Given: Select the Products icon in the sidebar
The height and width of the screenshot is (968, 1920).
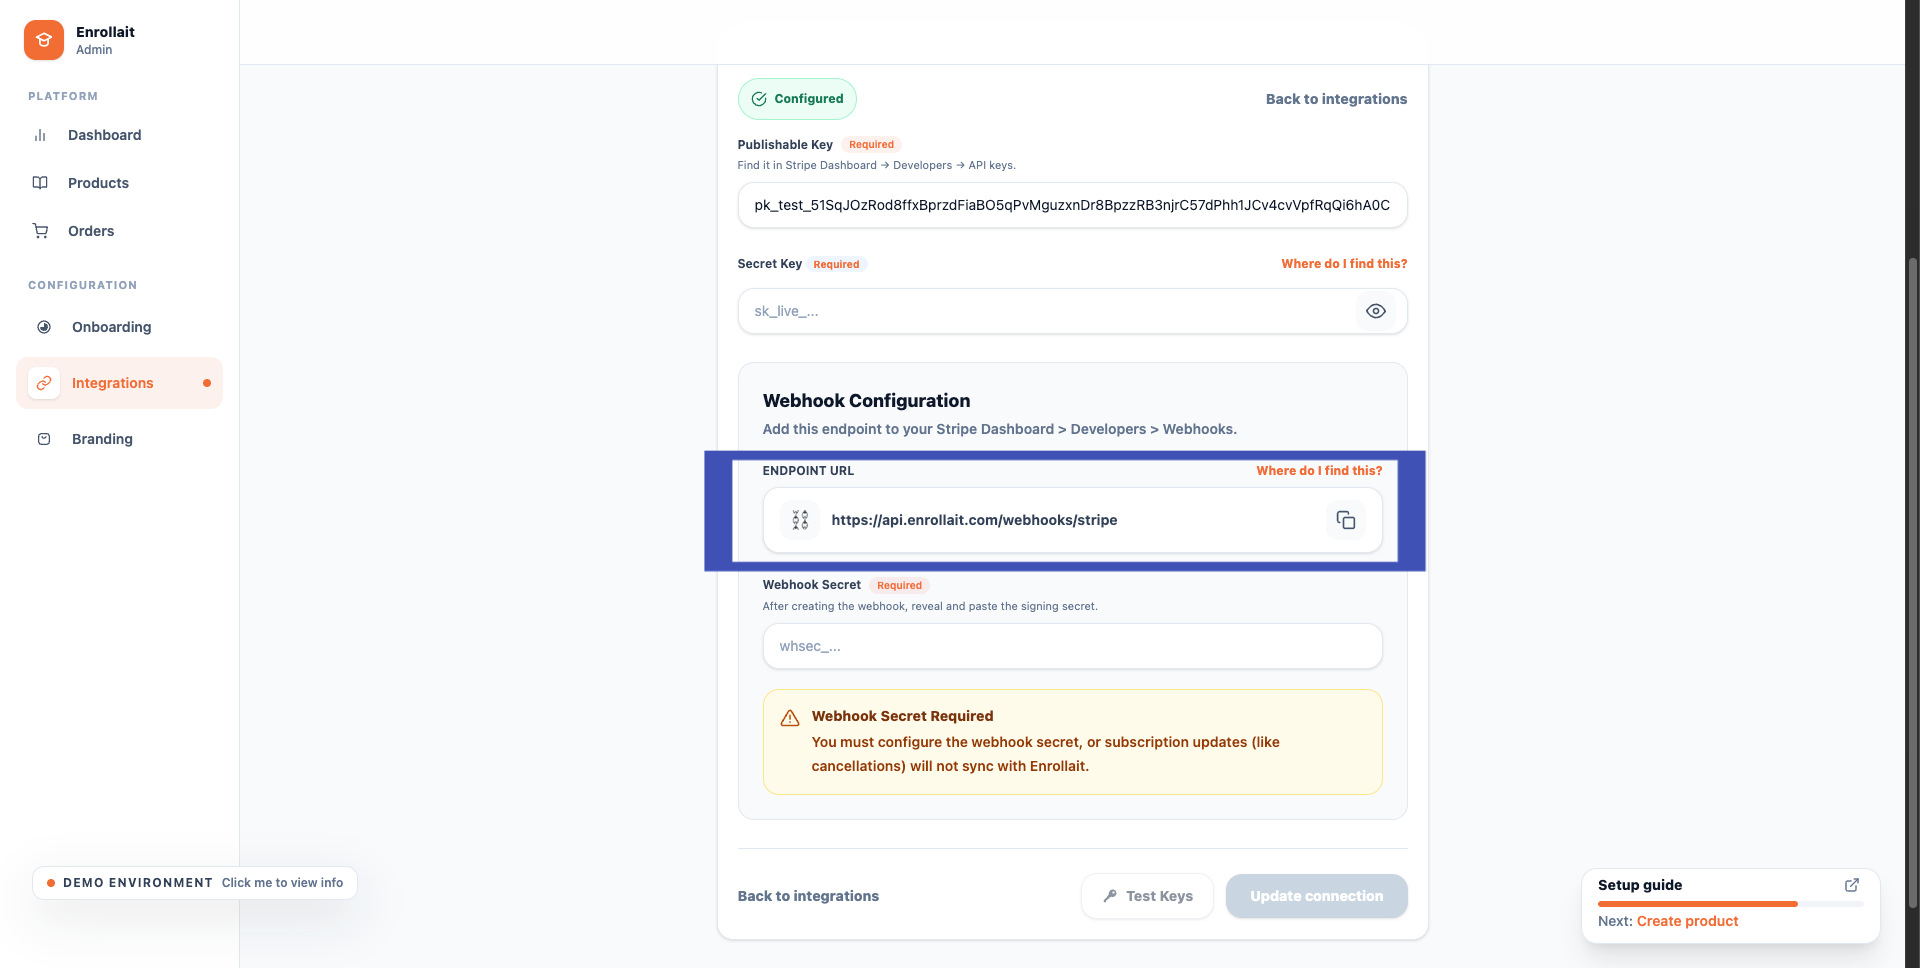Looking at the screenshot, I should click(40, 183).
